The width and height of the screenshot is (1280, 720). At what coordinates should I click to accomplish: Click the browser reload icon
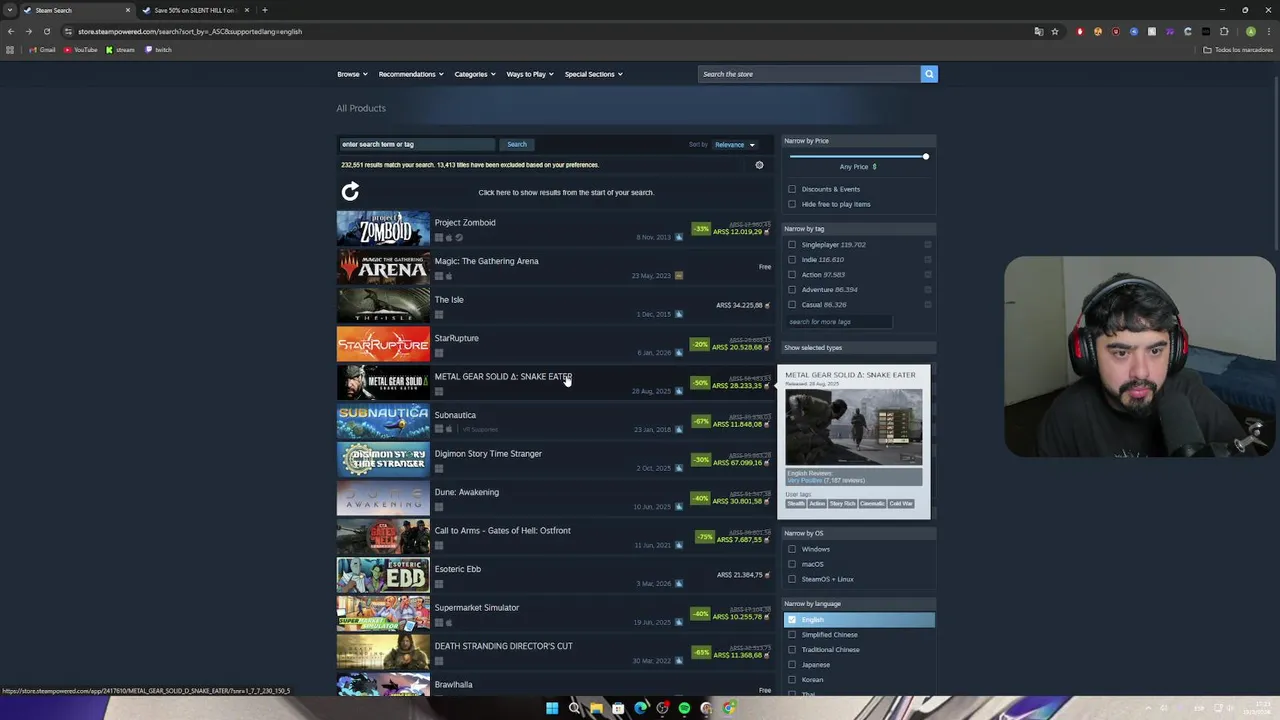(46, 31)
